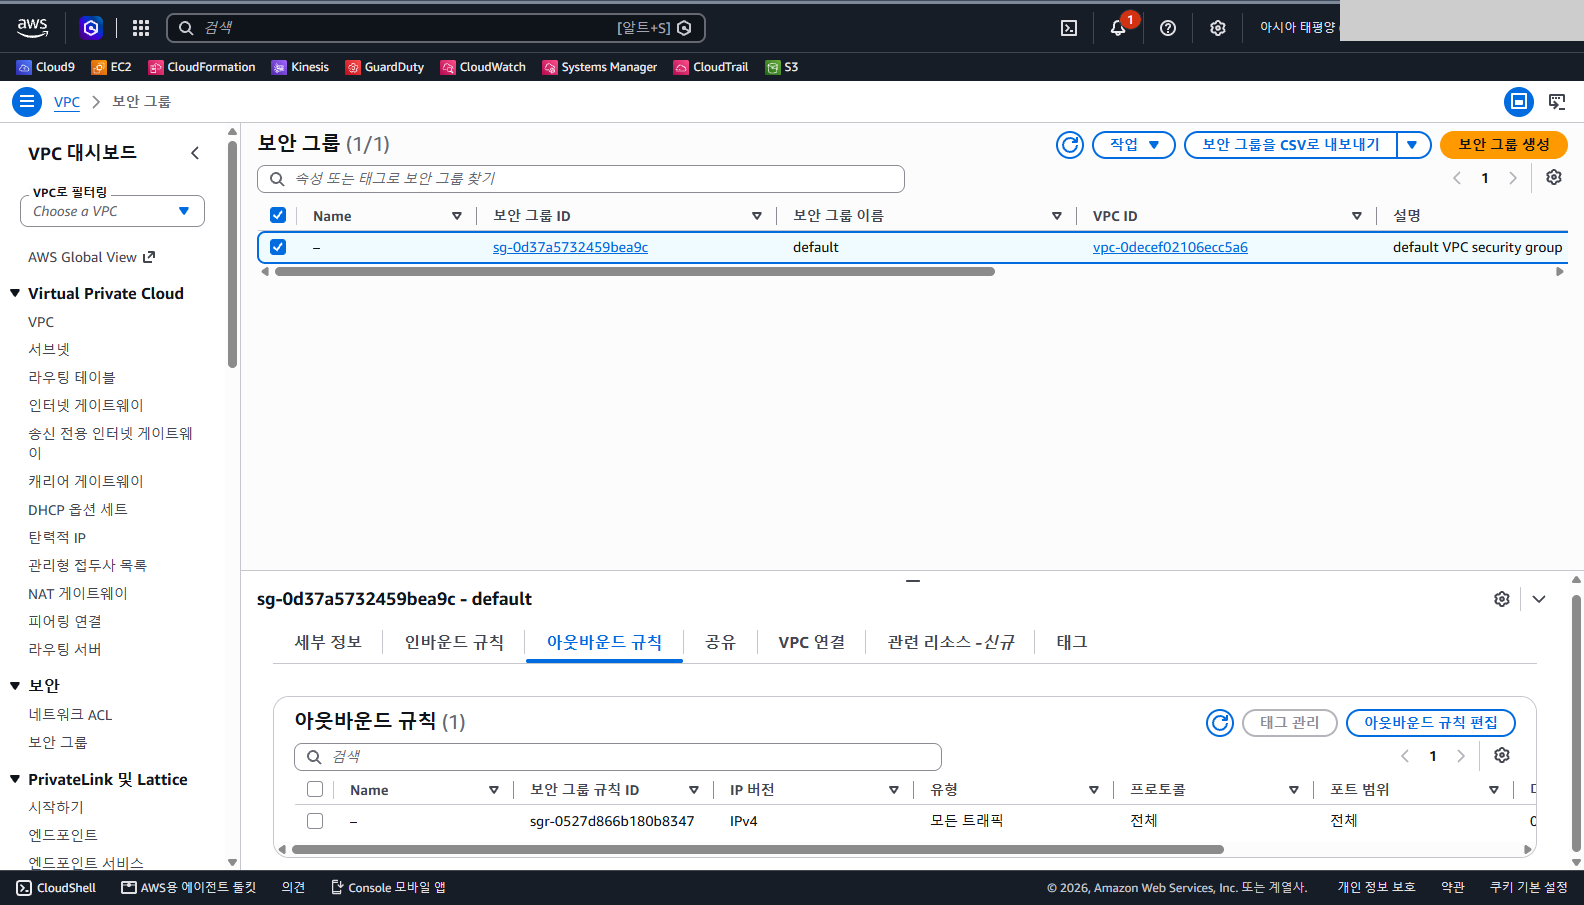Open the AWS home logo
Viewport: 1584px width, 905px height.
pyautogui.click(x=32, y=28)
